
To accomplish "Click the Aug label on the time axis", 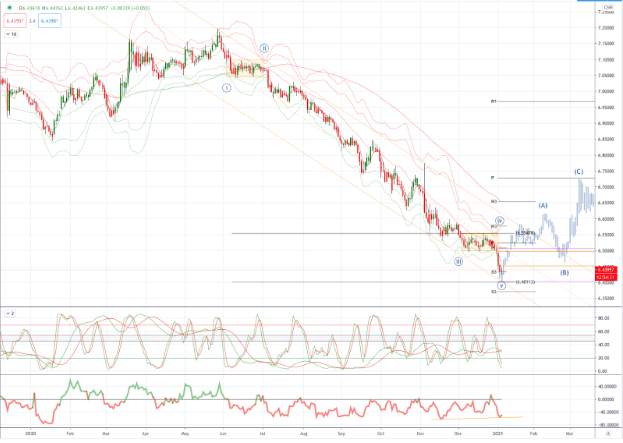I will coord(304,433).
